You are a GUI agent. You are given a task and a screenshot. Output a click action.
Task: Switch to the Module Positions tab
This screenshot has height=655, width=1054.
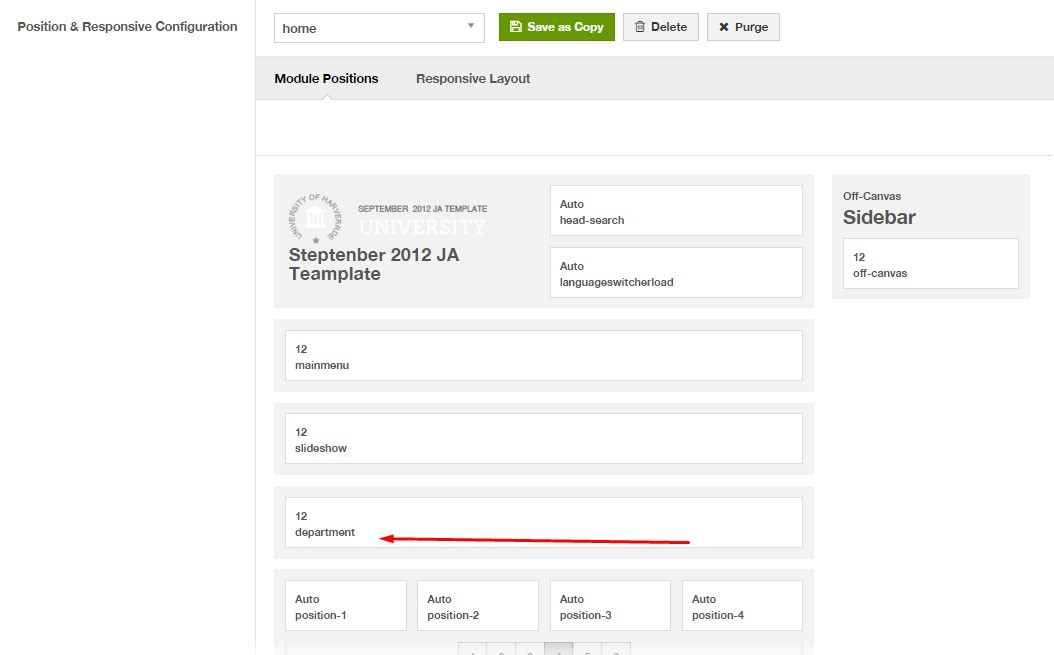[x=326, y=79]
